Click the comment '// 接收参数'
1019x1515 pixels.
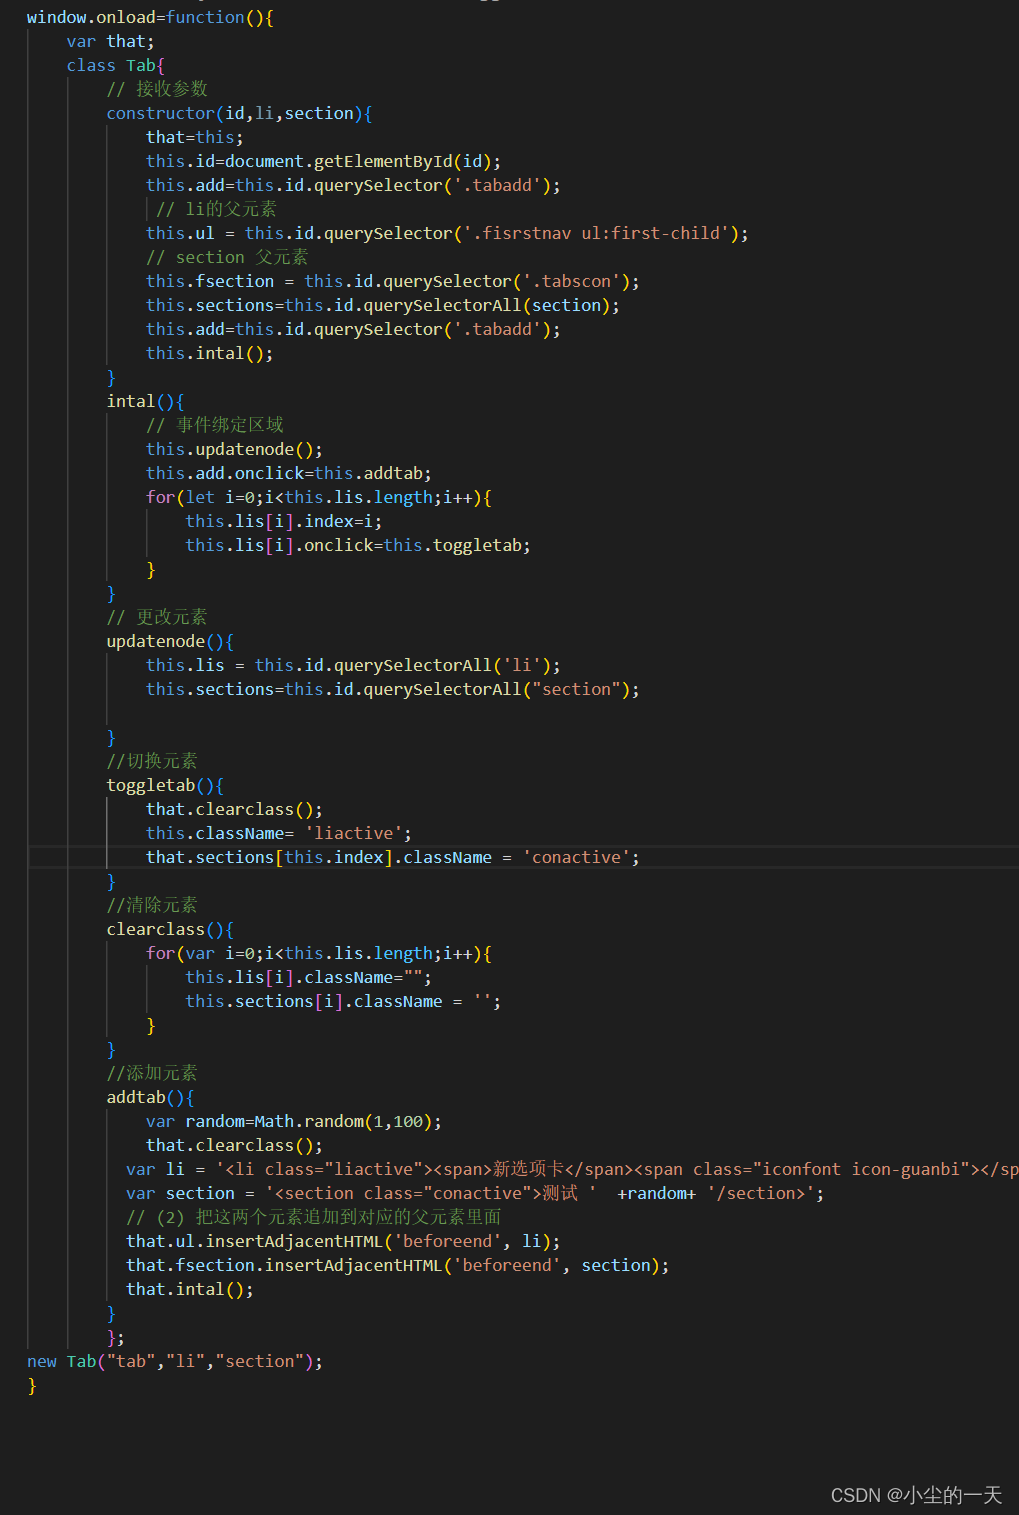point(157,89)
